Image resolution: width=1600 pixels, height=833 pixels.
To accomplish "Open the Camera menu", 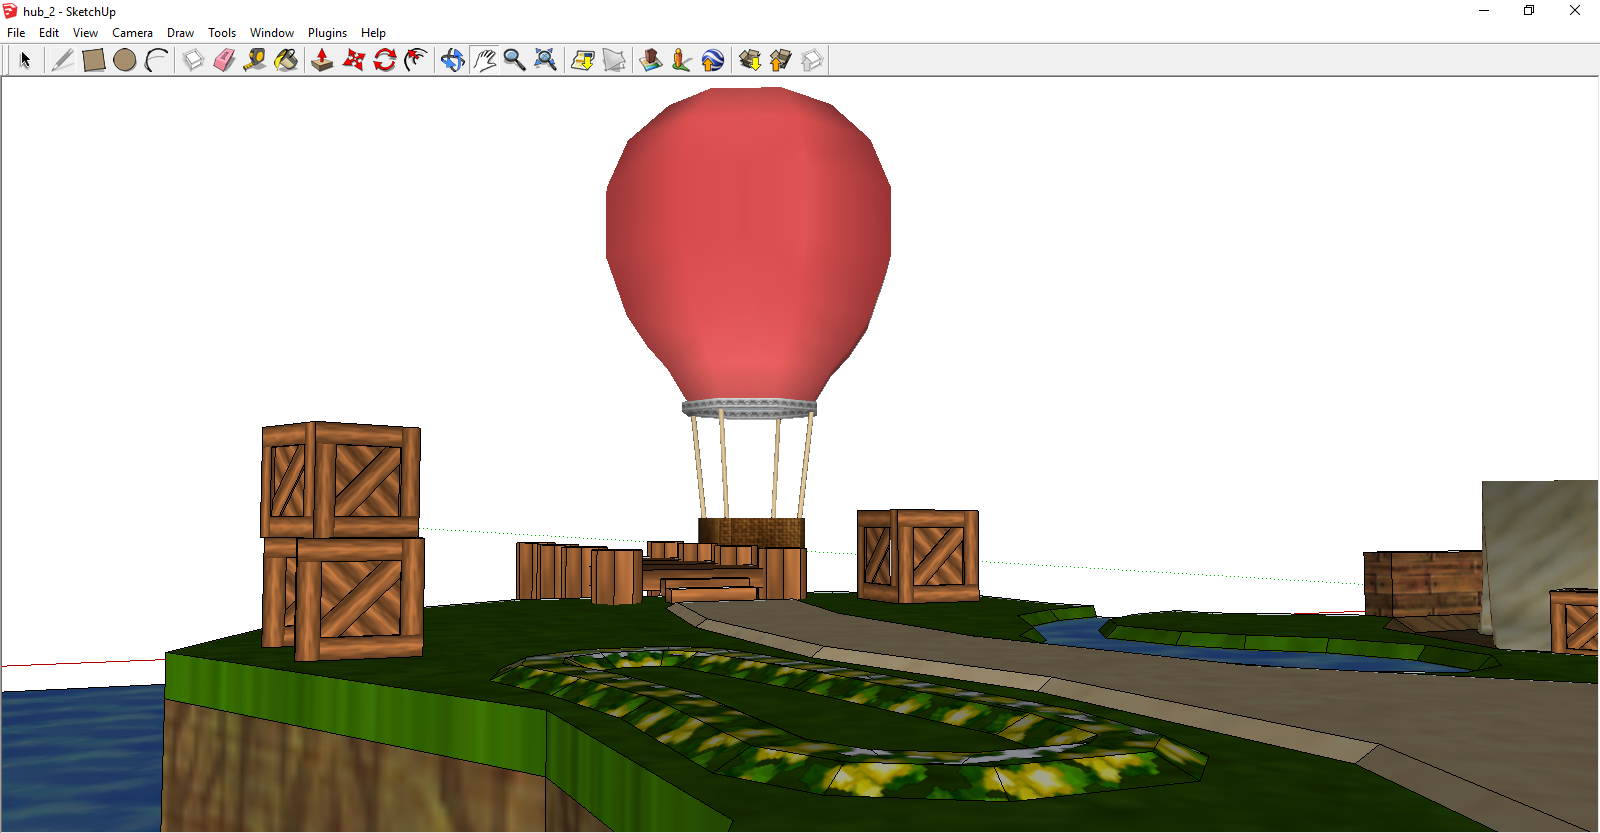I will [x=132, y=33].
